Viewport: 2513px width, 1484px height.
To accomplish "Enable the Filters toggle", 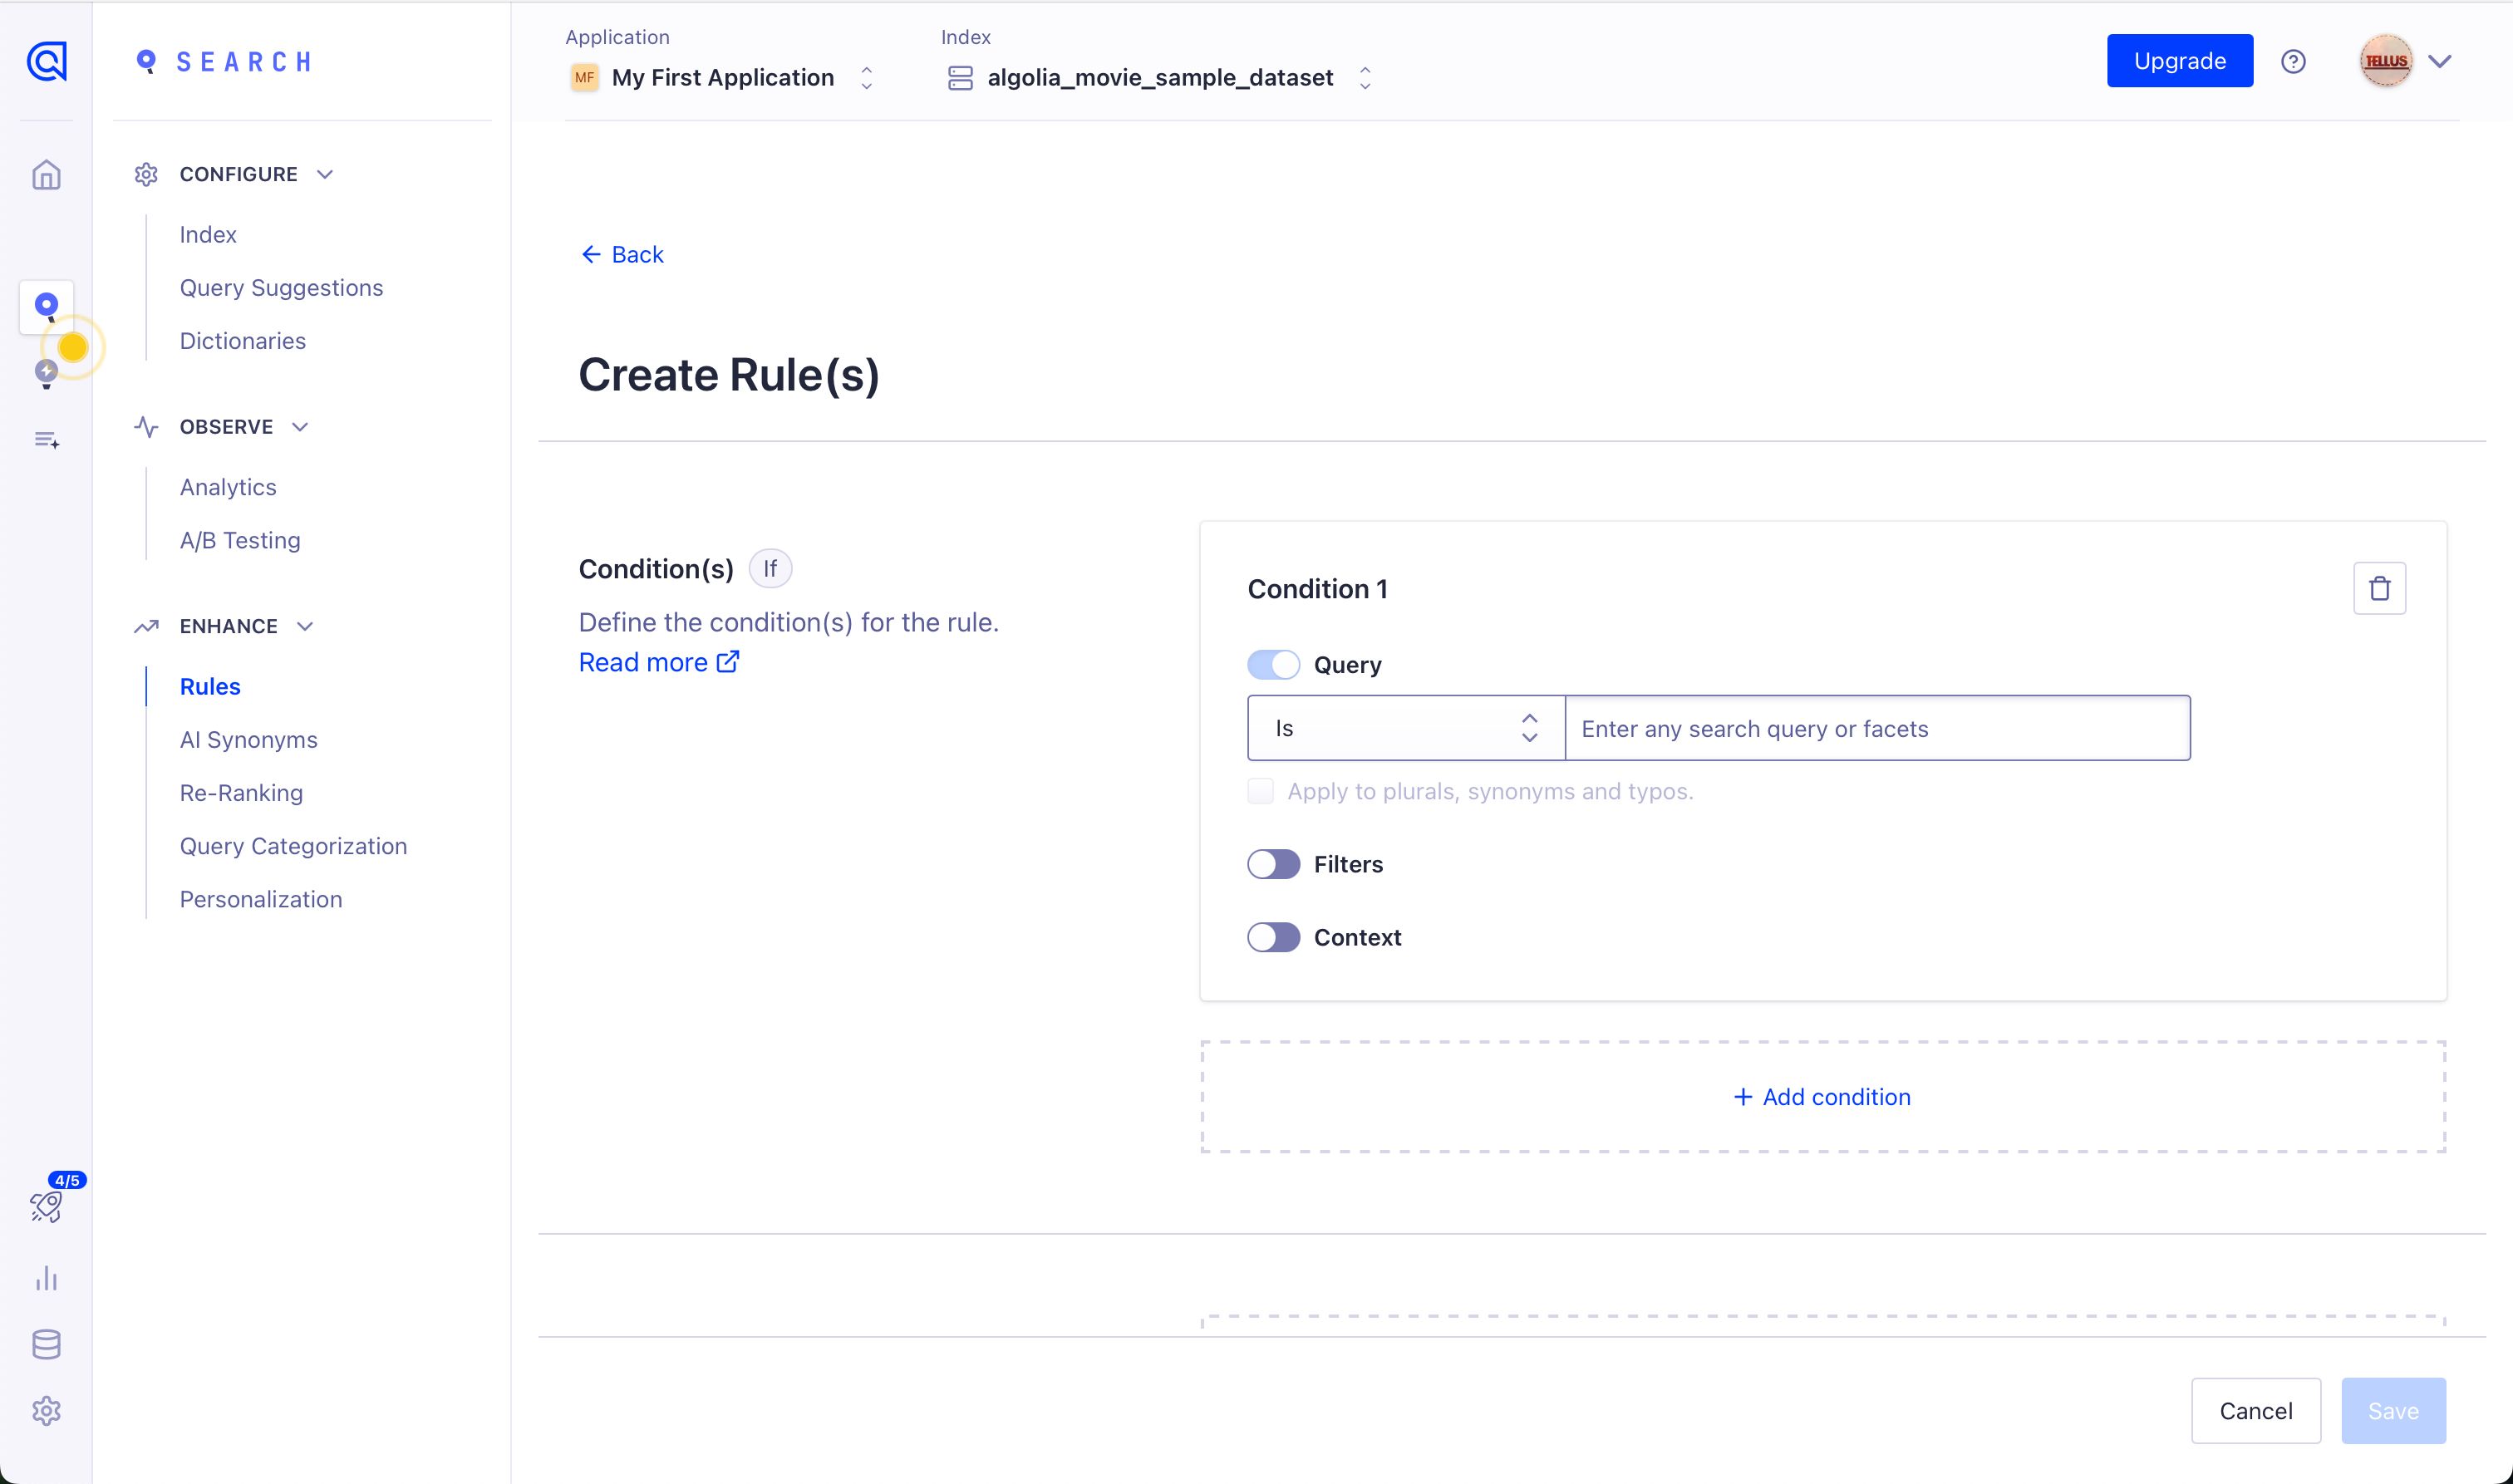I will click(x=1273, y=864).
